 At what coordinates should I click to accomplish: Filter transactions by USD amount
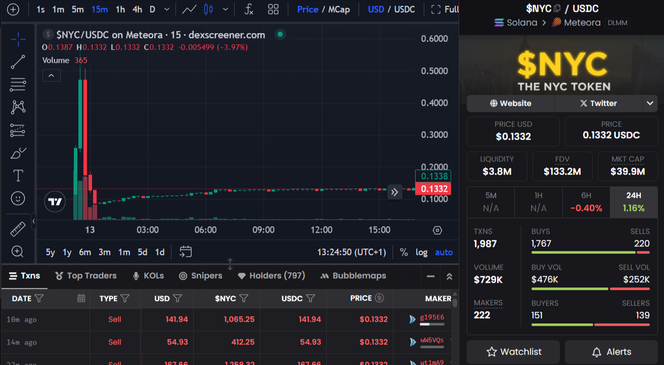point(177,299)
